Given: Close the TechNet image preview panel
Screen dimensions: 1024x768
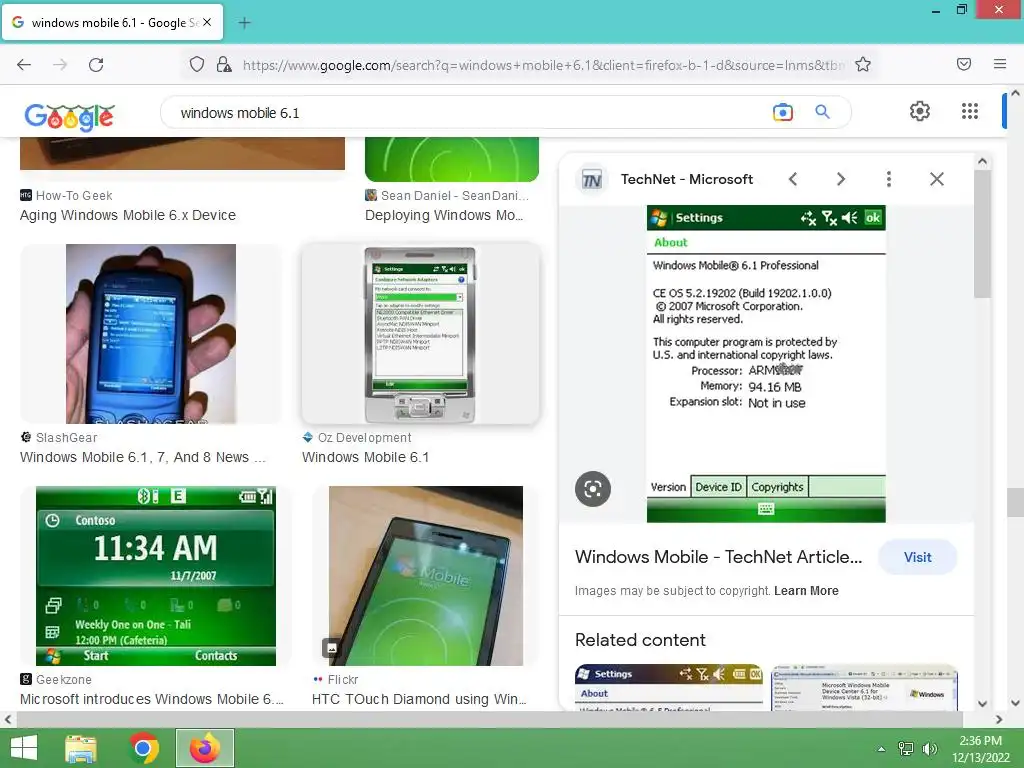Looking at the screenshot, I should click(936, 179).
